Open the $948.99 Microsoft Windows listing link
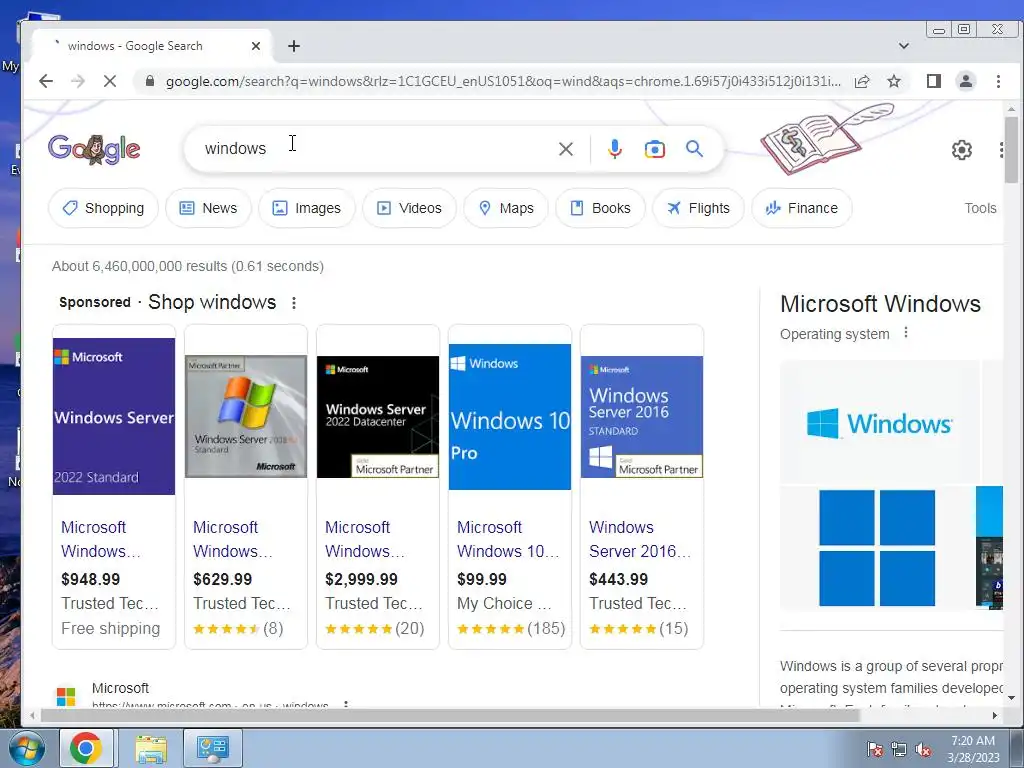Screen dimensions: 1024x768 pos(101,539)
